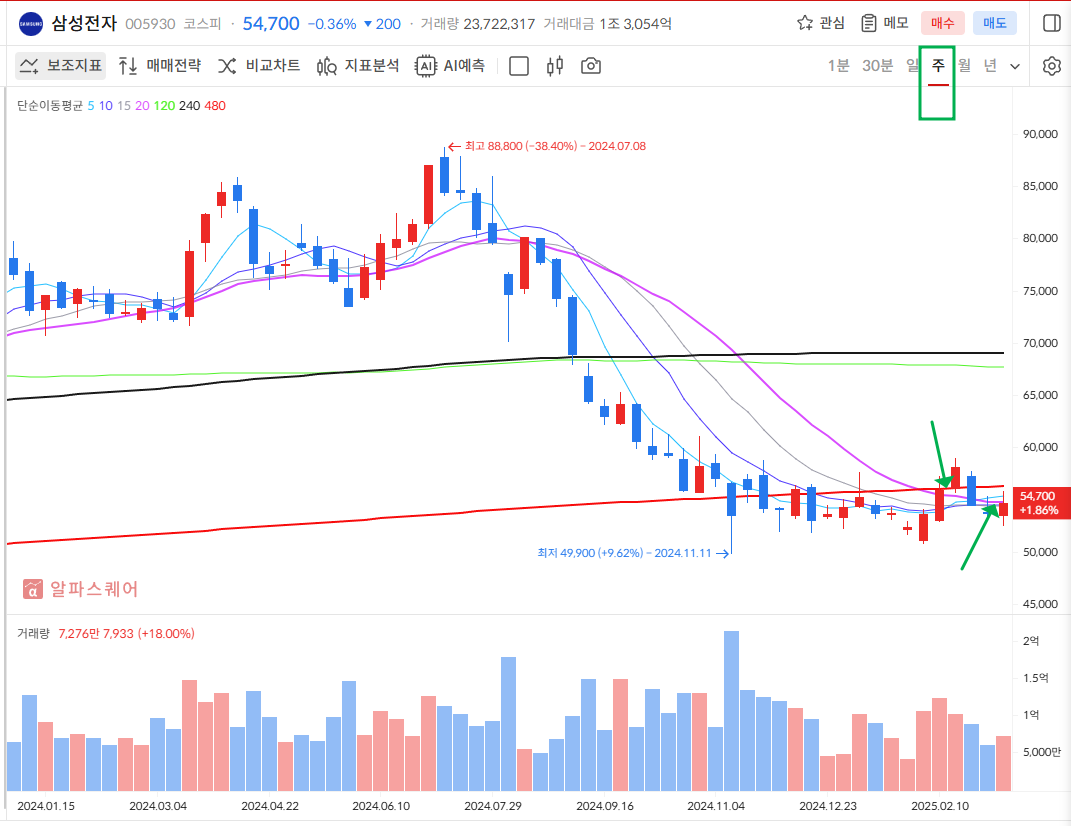Viewport: 1071px width, 826px height.
Task: Click the 2억 volume axis label
Action: click(x=1031, y=641)
